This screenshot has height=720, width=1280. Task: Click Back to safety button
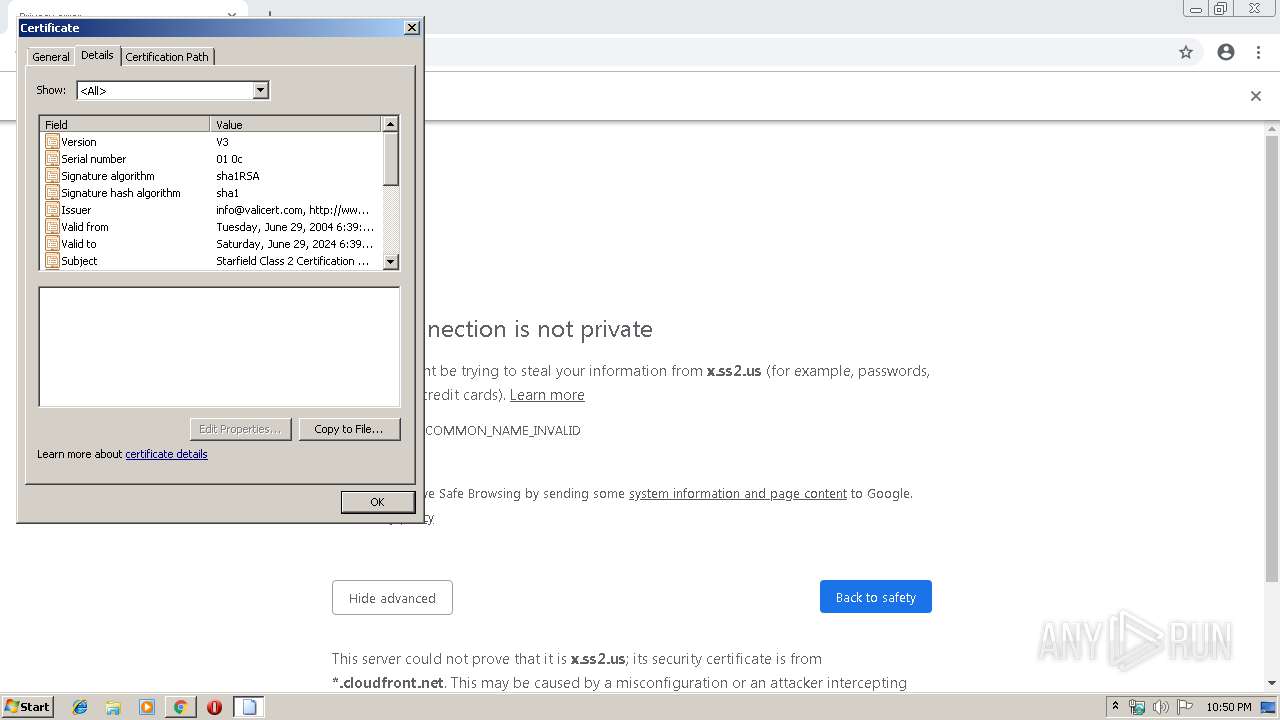(876, 597)
